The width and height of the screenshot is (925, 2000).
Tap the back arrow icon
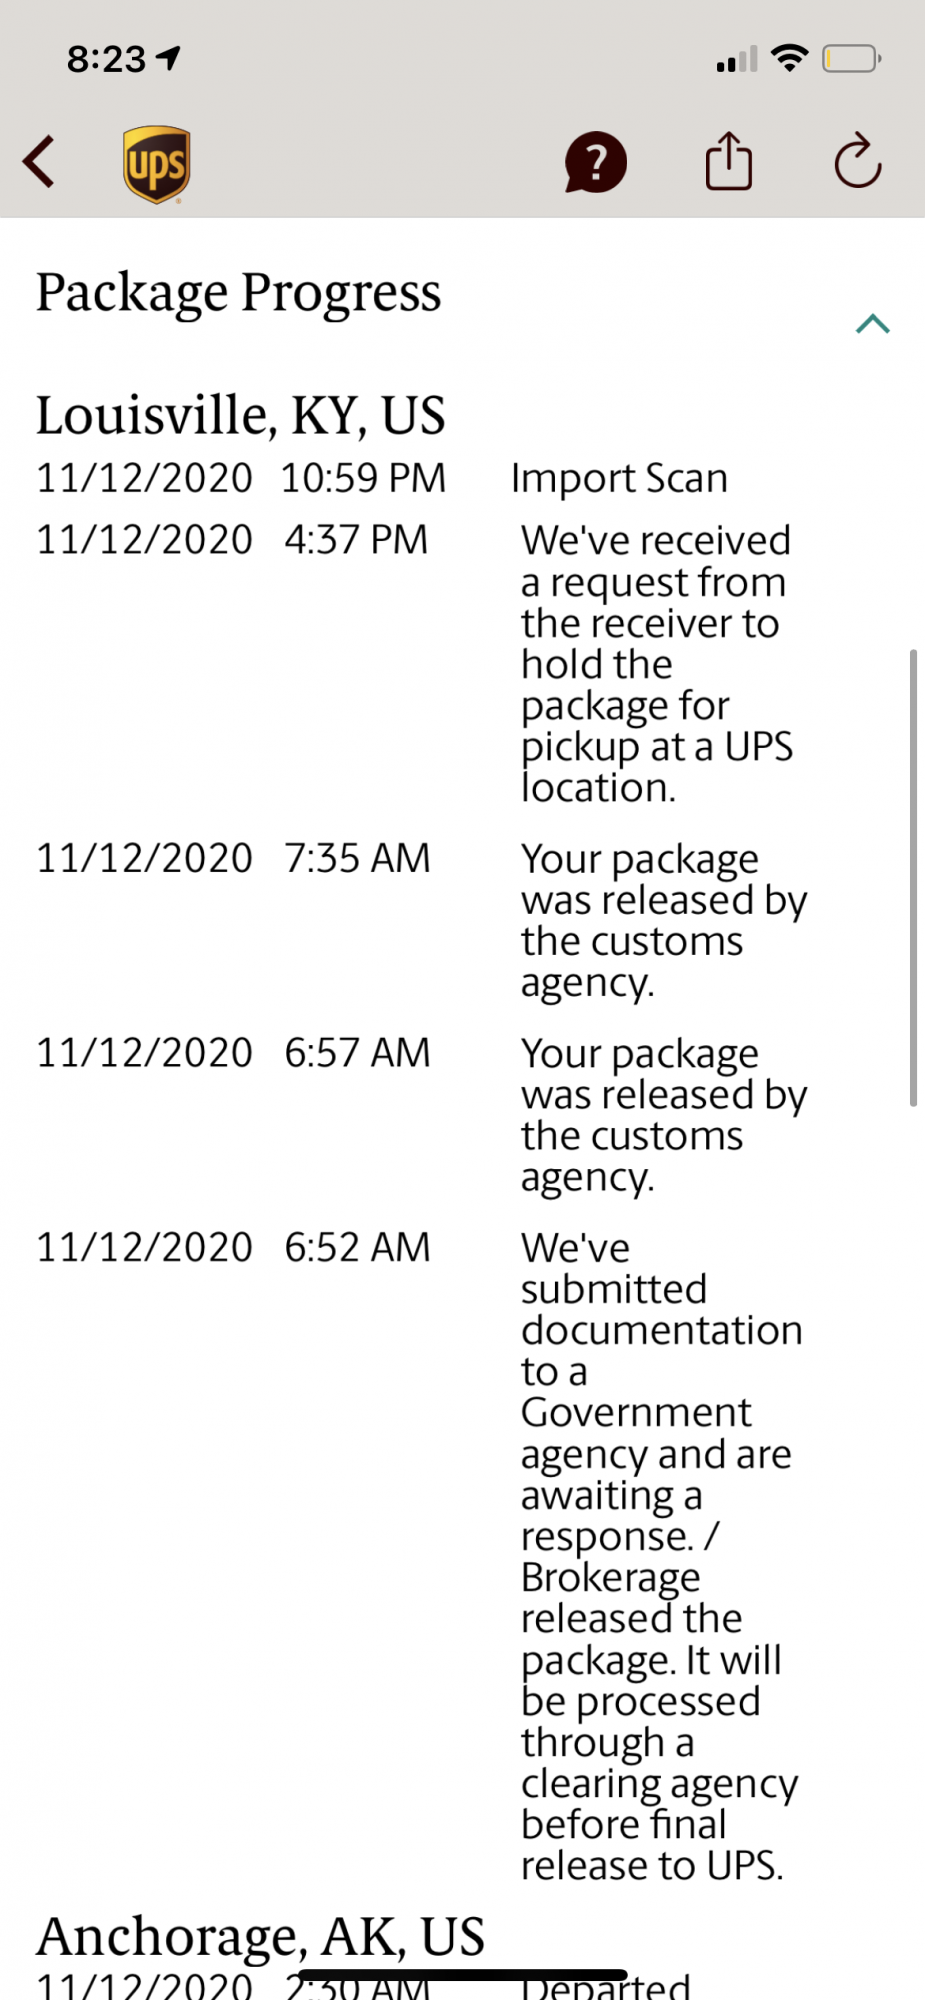pyautogui.click(x=39, y=162)
